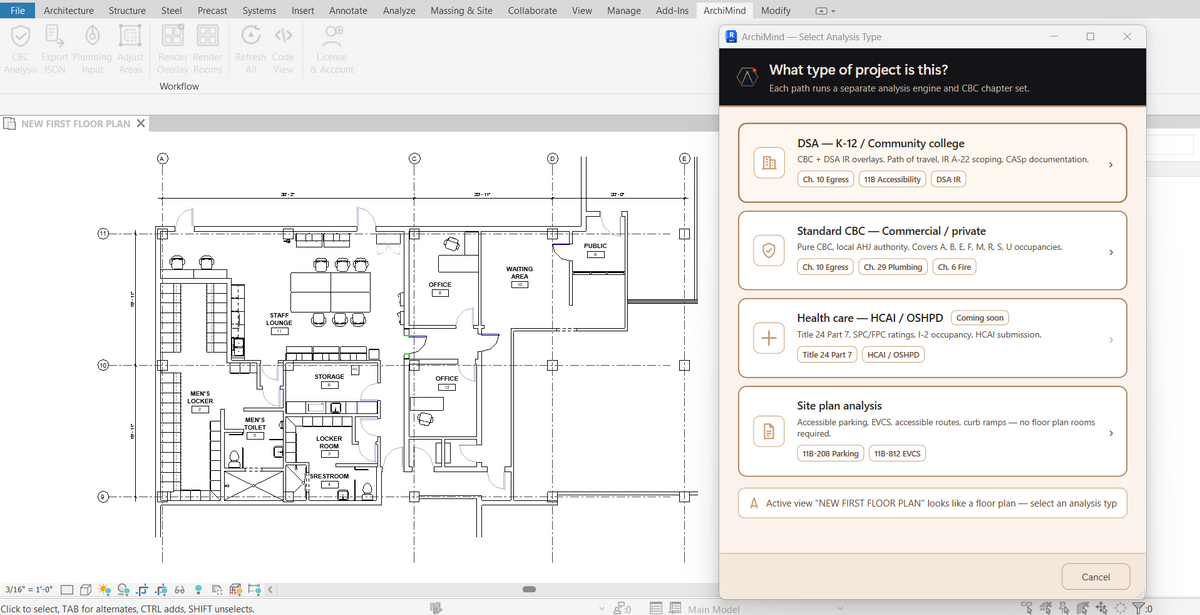Click chevron on DSA K-12 card
Screen dimensions: 1200x615
[x=1111, y=164]
